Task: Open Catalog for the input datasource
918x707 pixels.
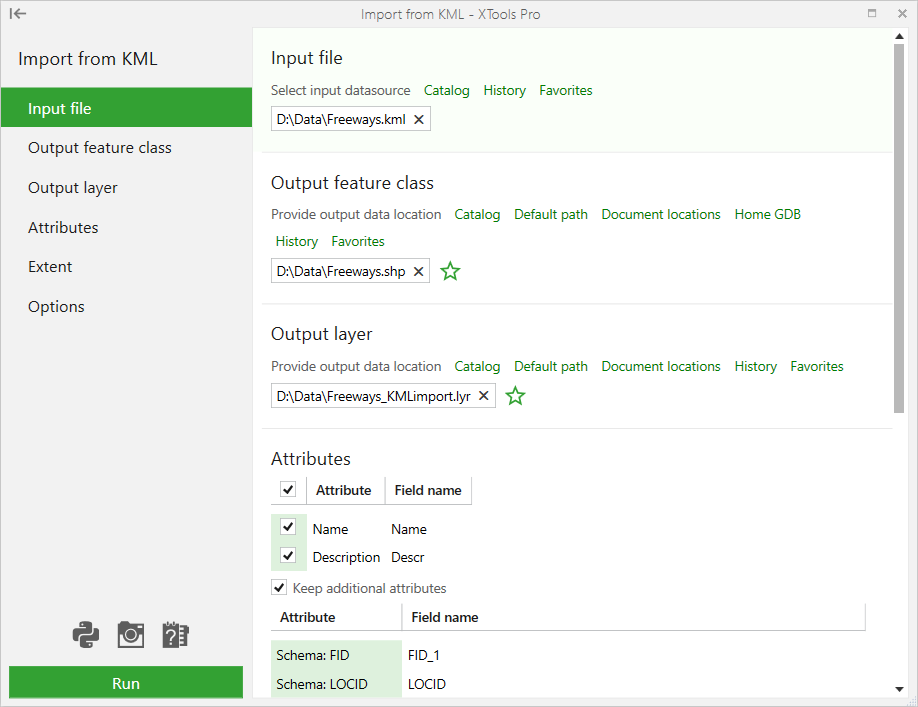Action: coord(446,90)
